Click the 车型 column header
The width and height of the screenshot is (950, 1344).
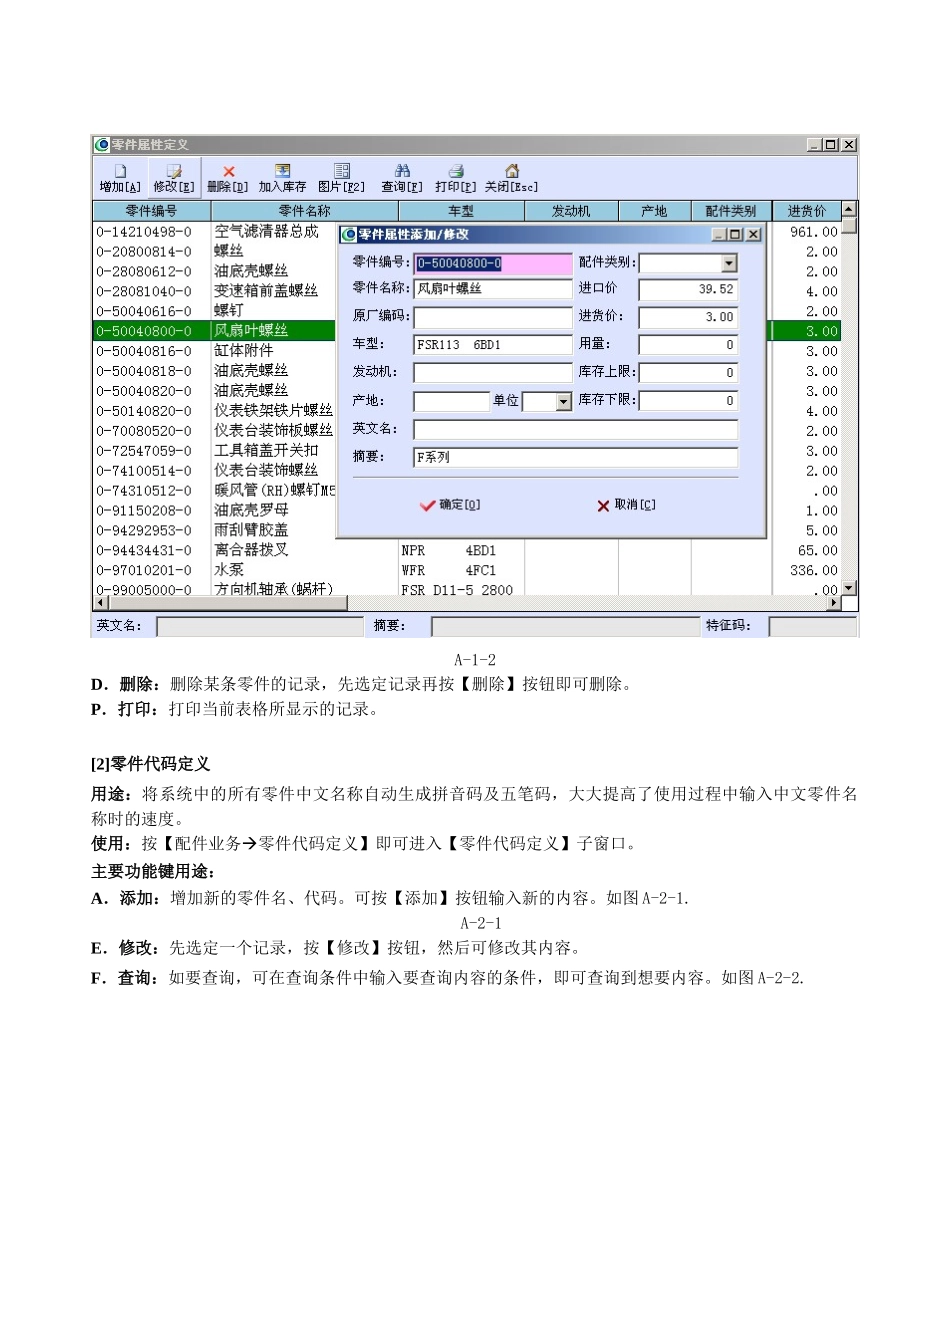pyautogui.click(x=461, y=211)
